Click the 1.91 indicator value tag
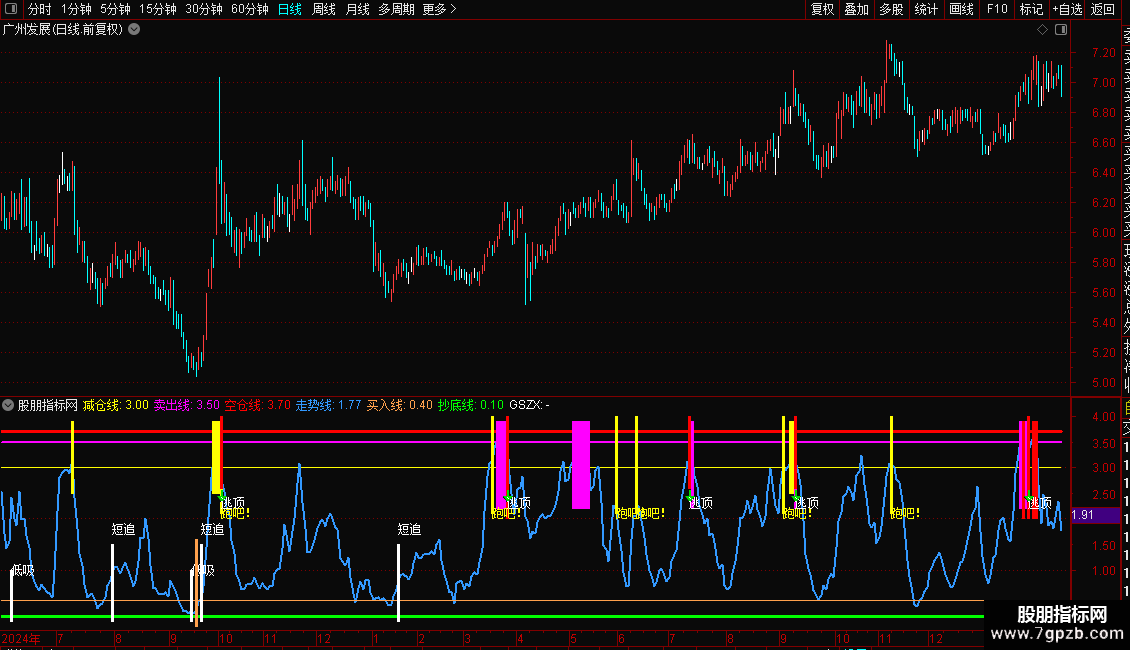 (1083, 515)
